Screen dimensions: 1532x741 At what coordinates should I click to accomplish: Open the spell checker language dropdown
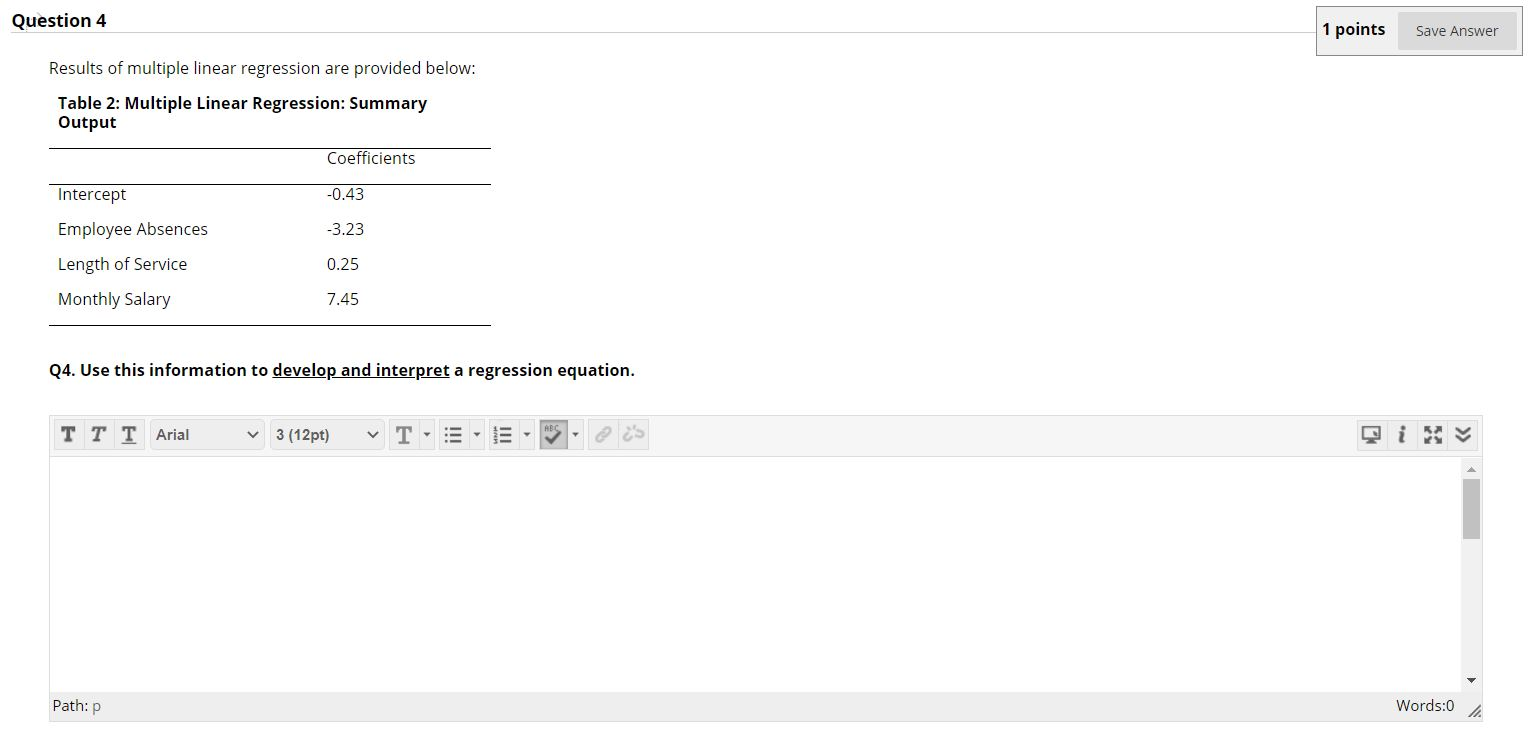[x=575, y=434]
